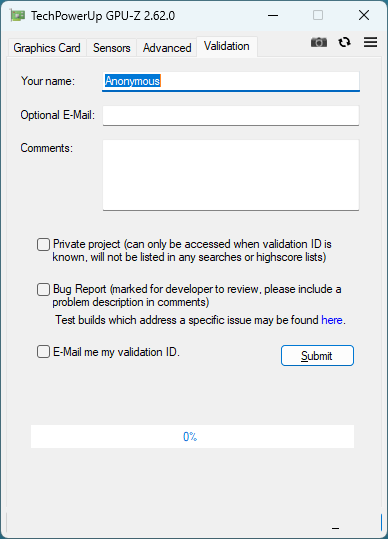Click the refresh arrows icon
This screenshot has height=539, width=388.
point(344,42)
